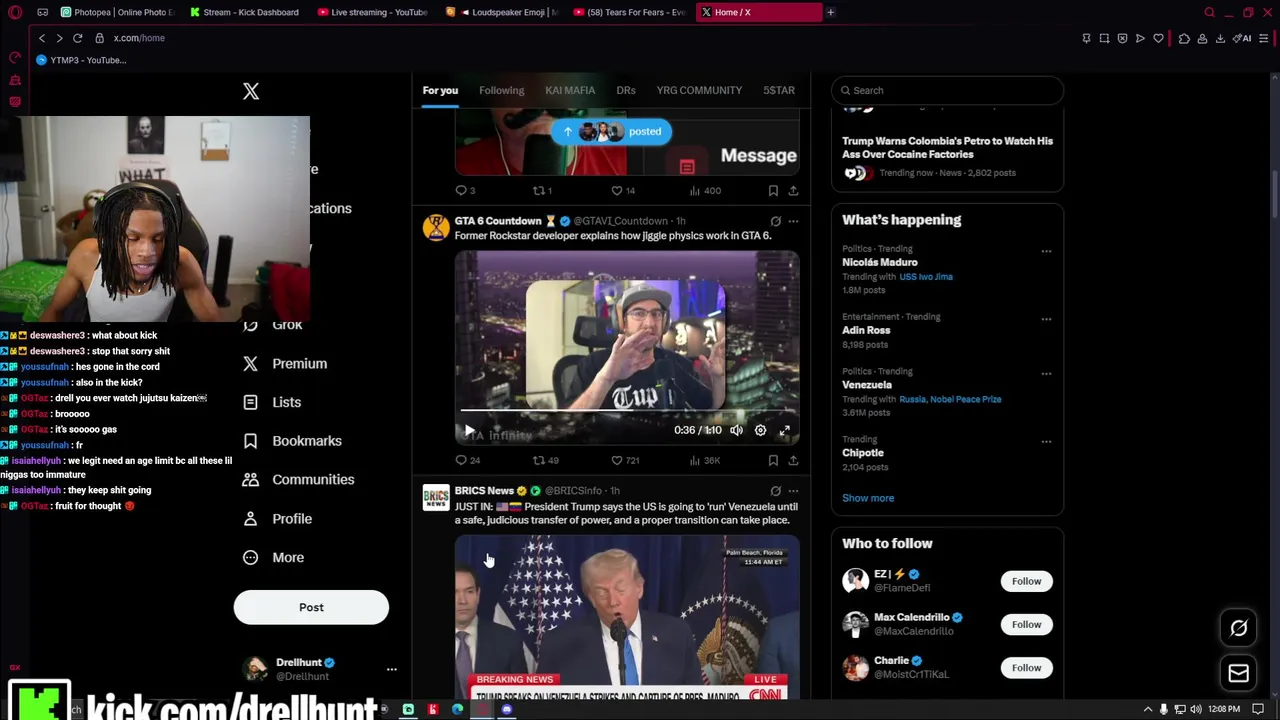
Task: Switch to the DRs tab
Action: click(626, 90)
